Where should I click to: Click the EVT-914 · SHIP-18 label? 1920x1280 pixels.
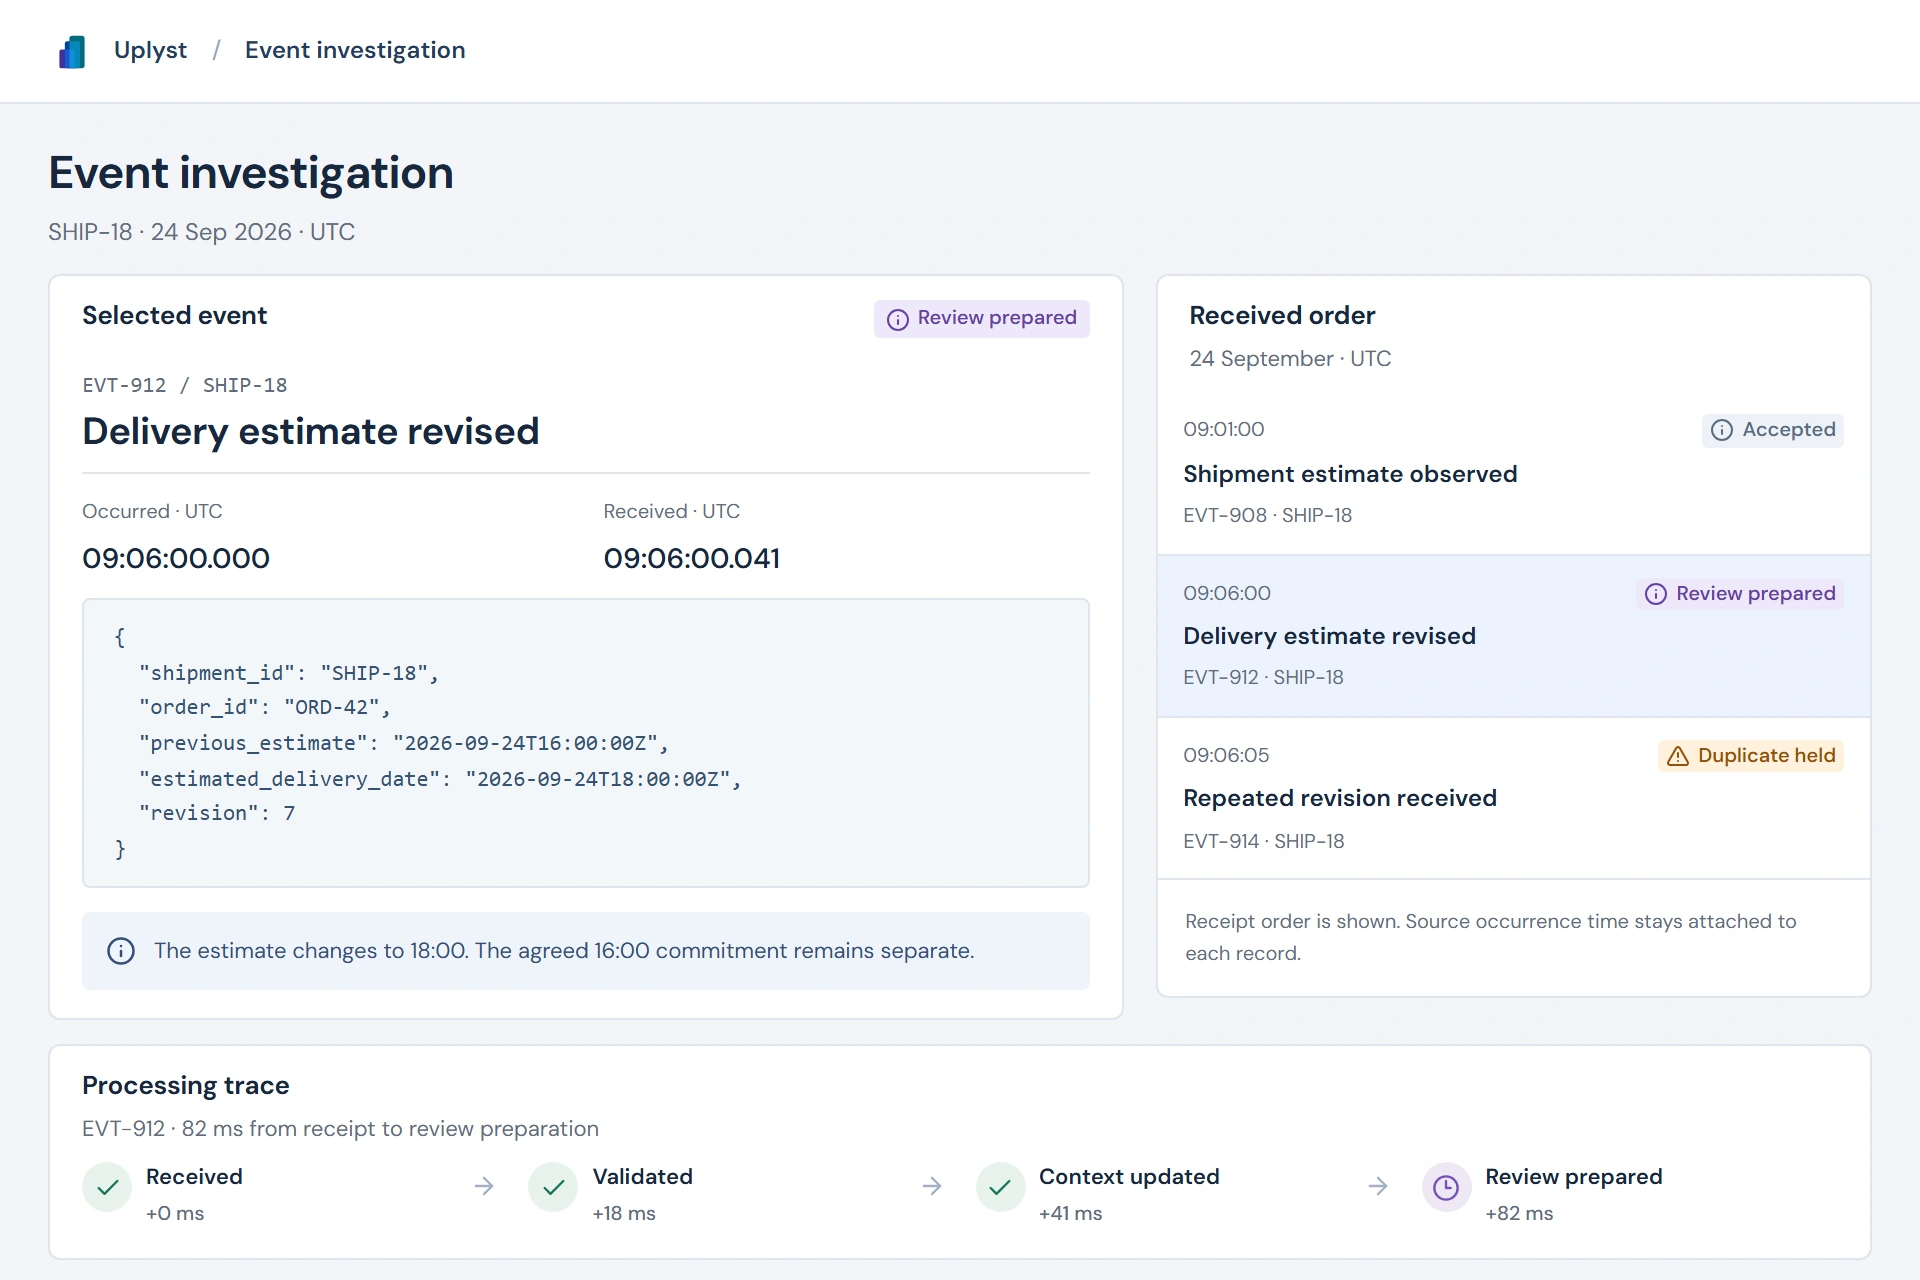pos(1264,841)
